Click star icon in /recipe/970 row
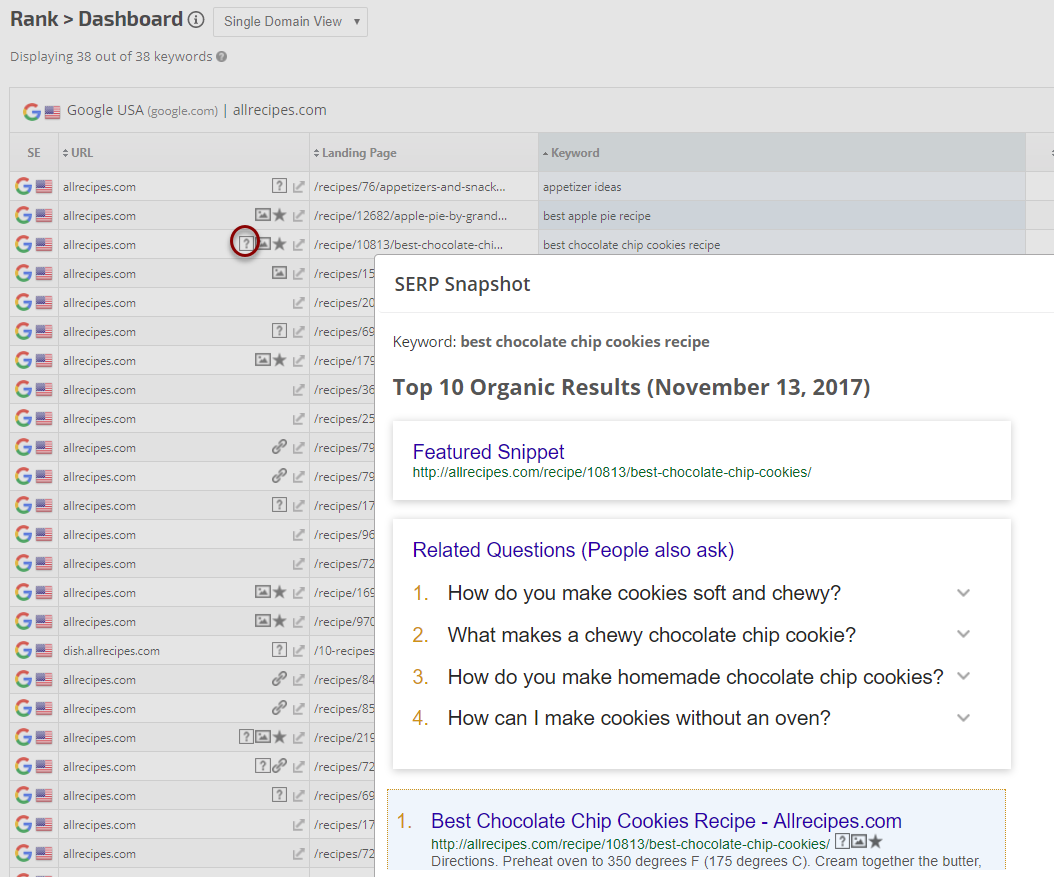Screen dimensions: 1054x877 [280, 620]
